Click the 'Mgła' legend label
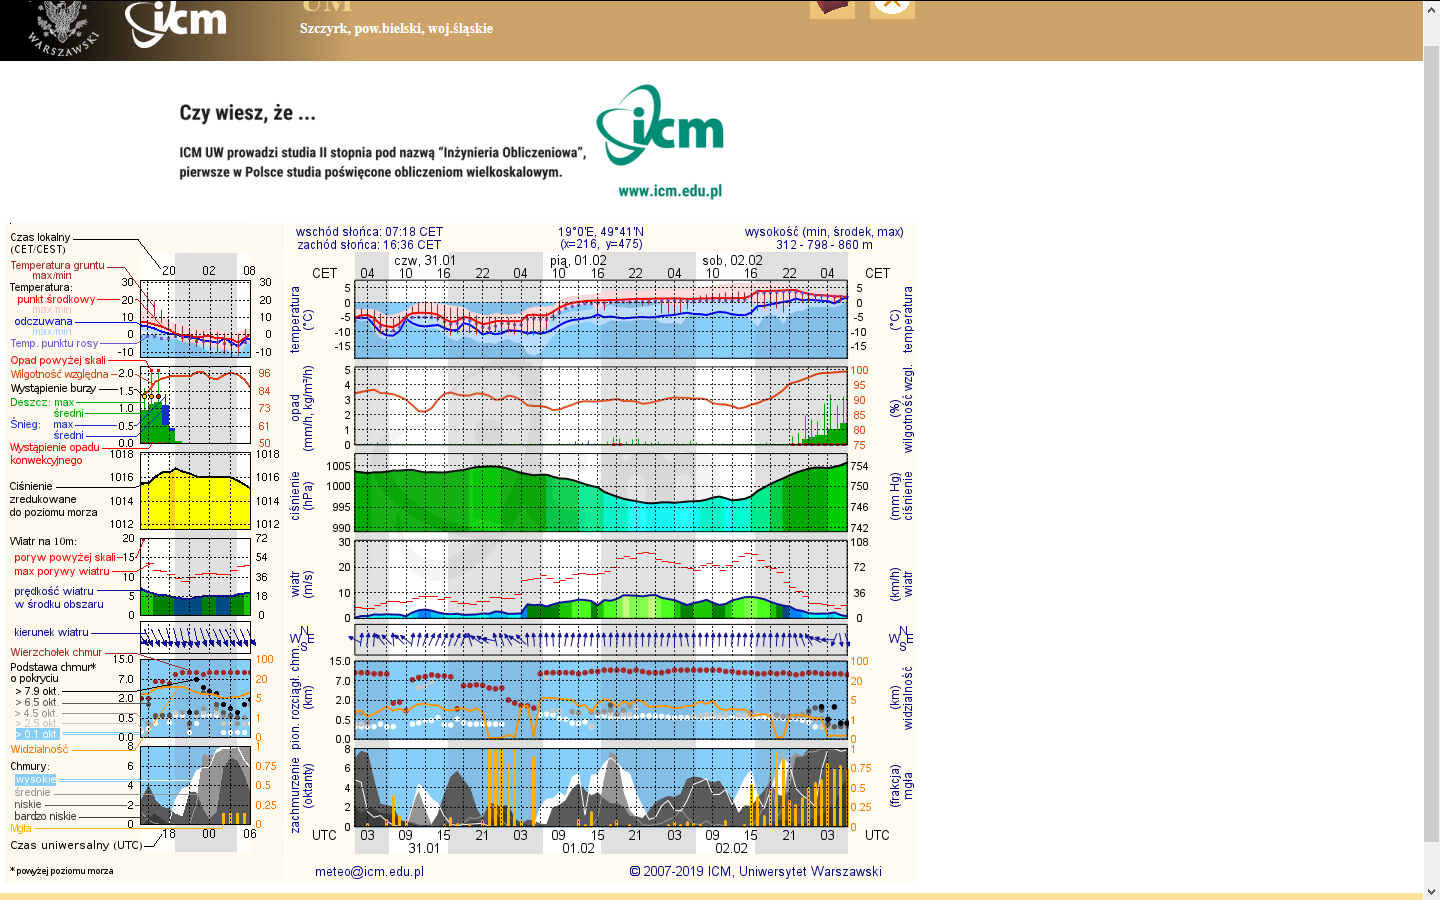This screenshot has height=900, width=1440. tap(21, 828)
